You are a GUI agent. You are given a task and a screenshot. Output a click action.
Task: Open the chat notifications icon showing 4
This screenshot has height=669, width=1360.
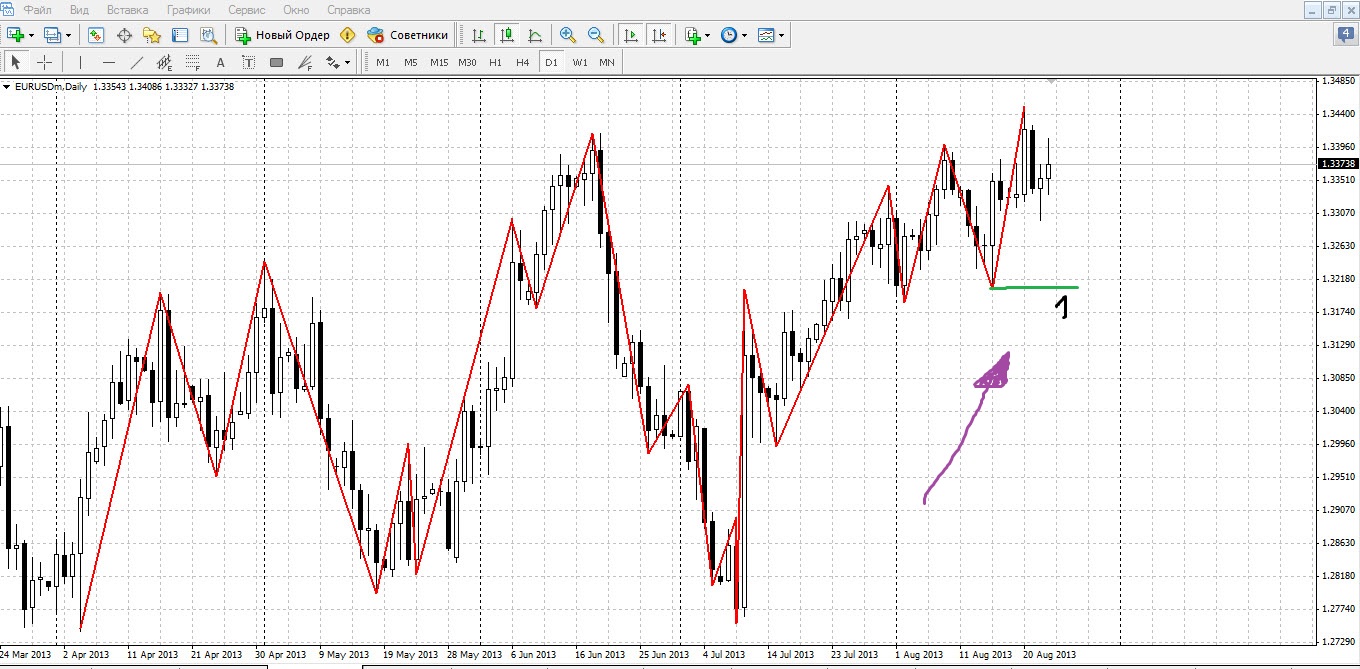pos(1345,35)
